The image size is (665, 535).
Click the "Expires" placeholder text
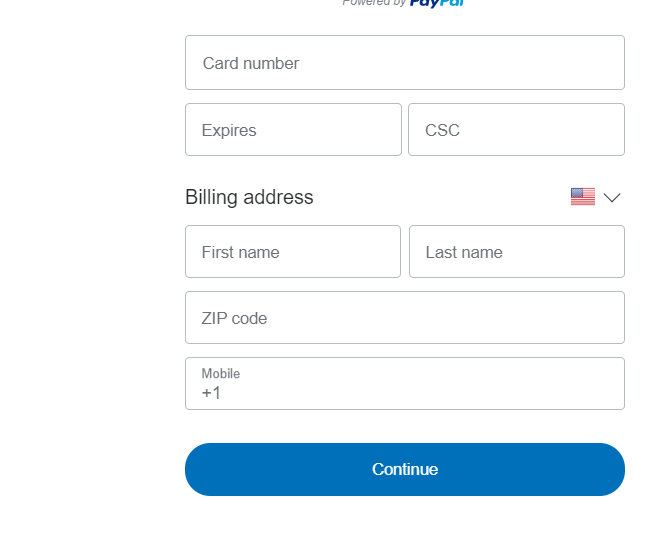tap(229, 130)
